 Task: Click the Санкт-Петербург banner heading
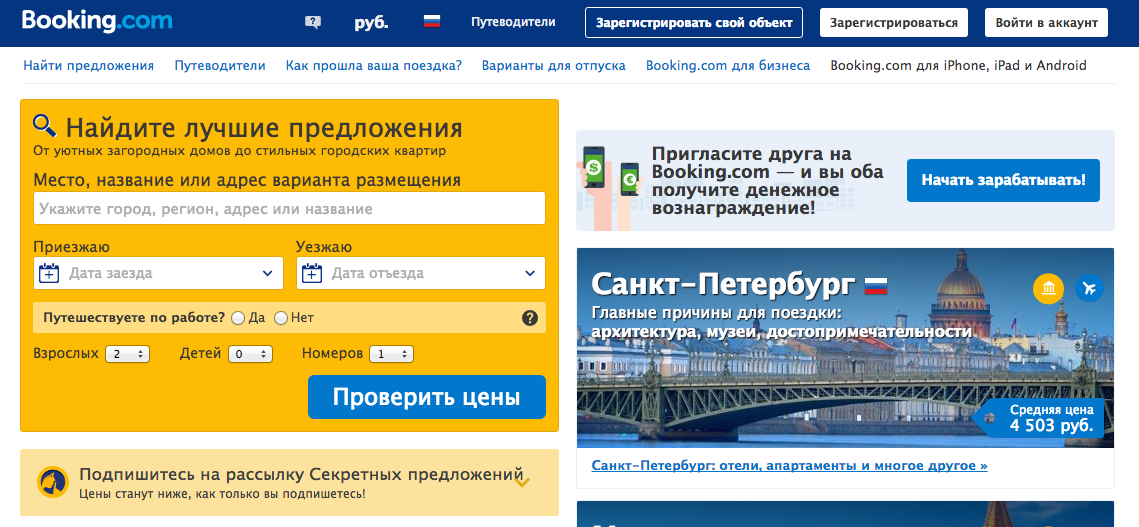point(723,285)
